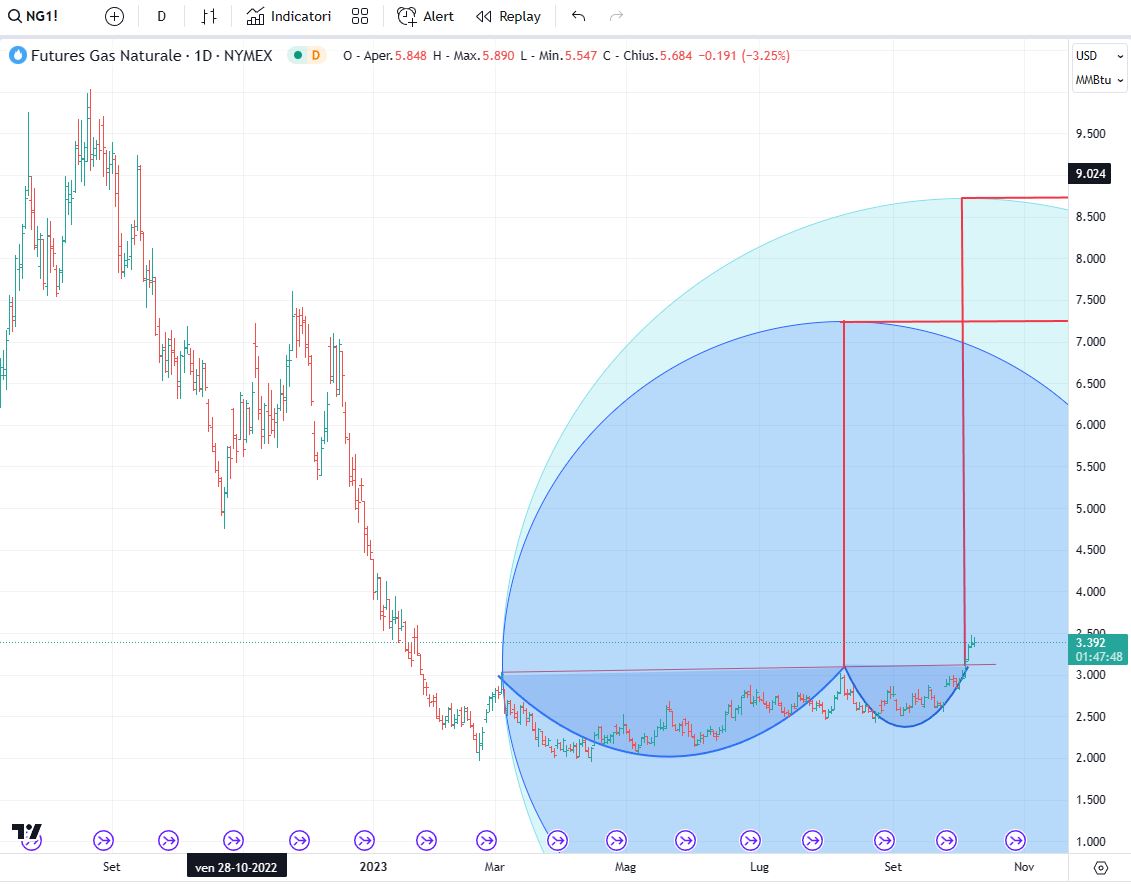Viewport: 1131px width, 885px height.
Task: Undo the last chart action
Action: point(578,16)
